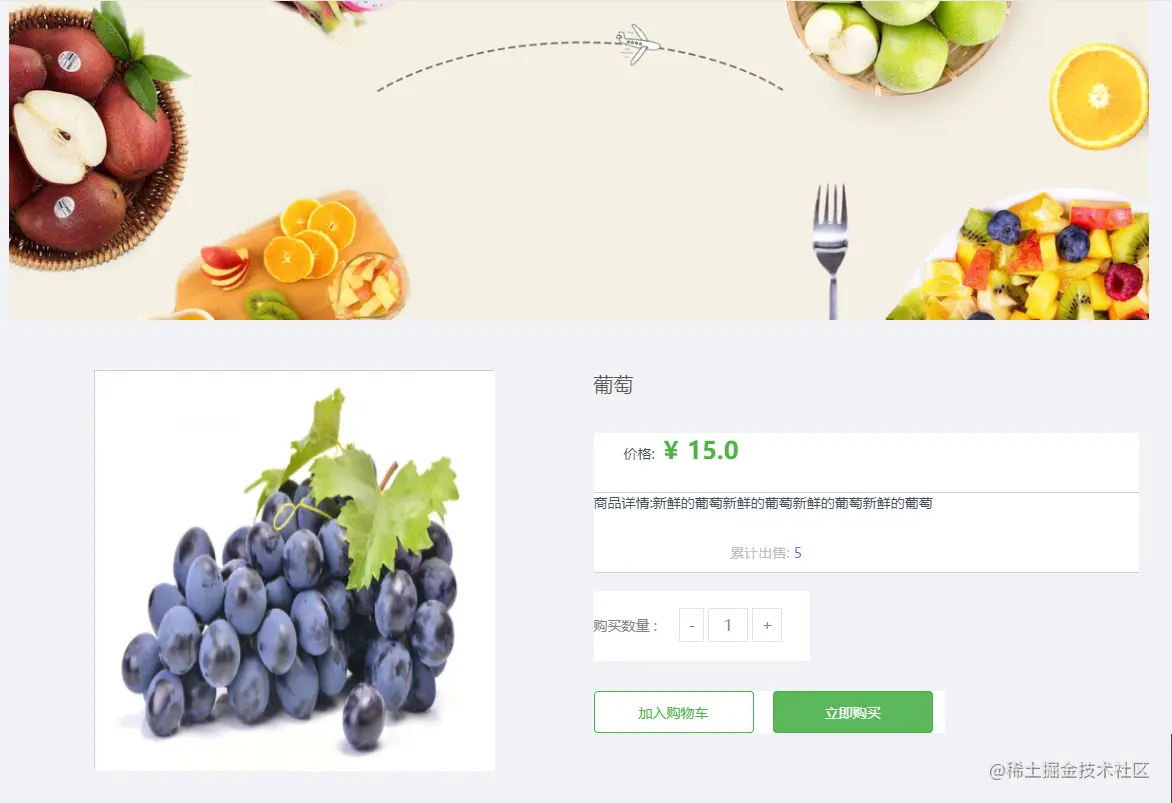Click the purchase quantity input field
The image size is (1172, 803).
728,625
